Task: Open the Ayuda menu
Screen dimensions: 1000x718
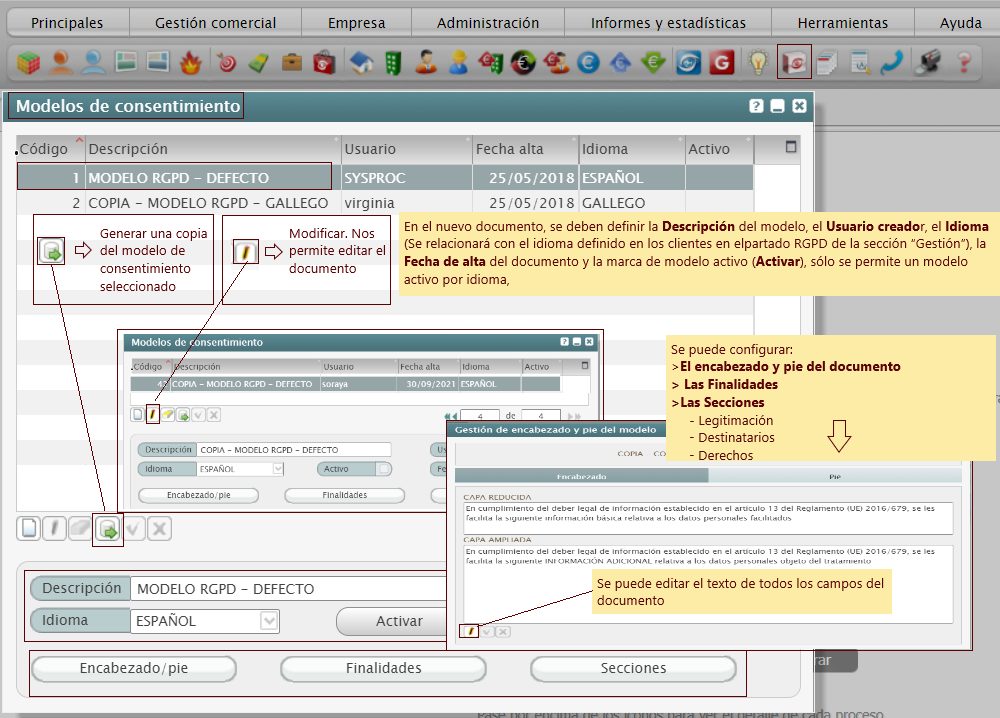Action: pos(960,23)
